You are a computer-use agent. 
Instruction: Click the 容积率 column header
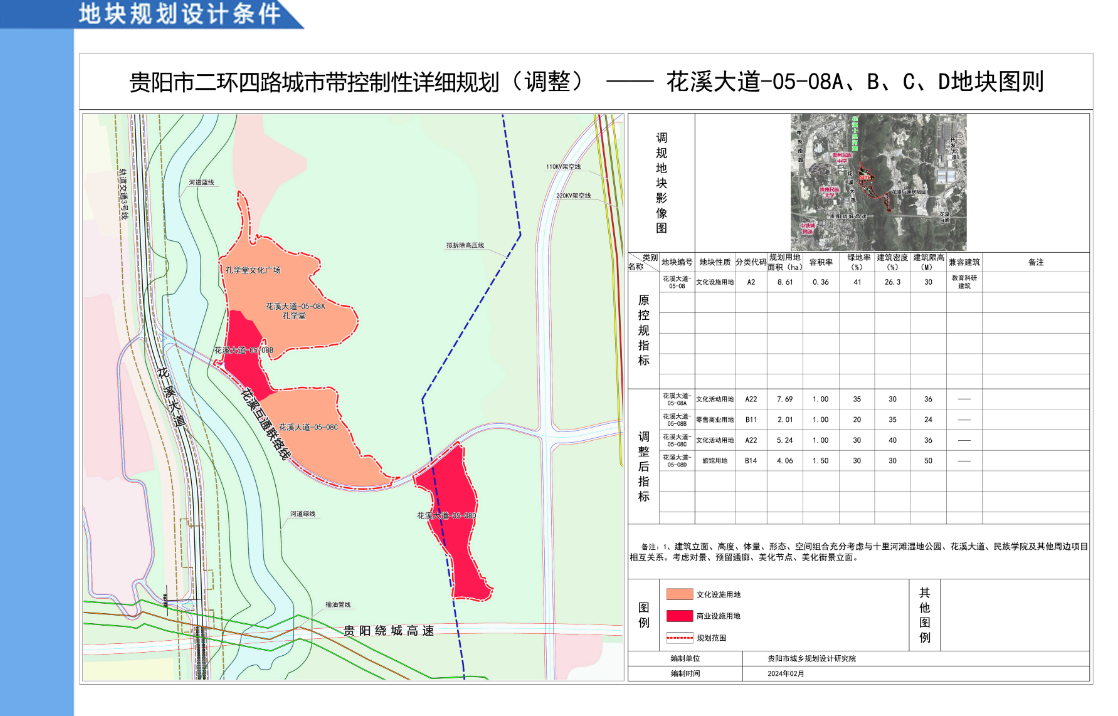[821, 263]
